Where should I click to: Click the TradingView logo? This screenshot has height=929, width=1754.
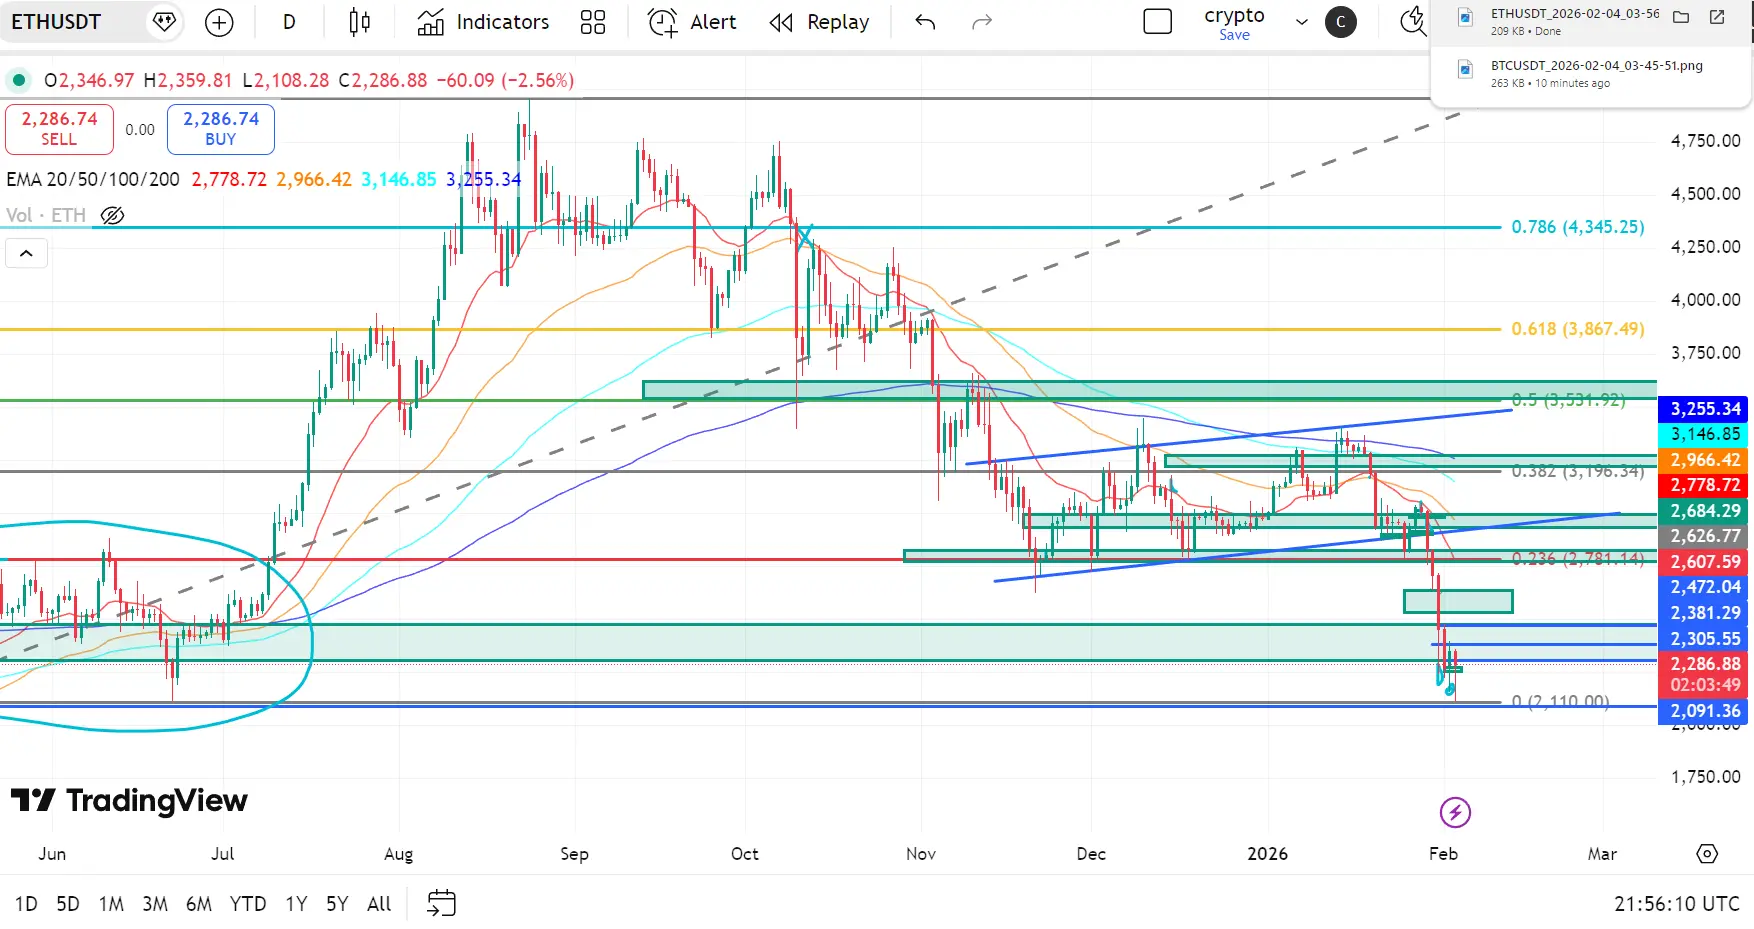(130, 800)
